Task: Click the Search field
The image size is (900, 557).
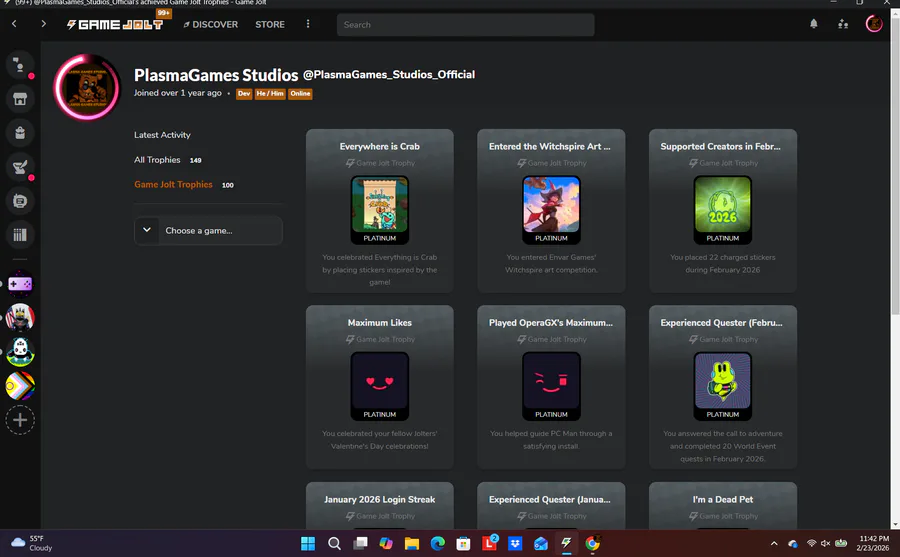Action: pyautogui.click(x=465, y=25)
